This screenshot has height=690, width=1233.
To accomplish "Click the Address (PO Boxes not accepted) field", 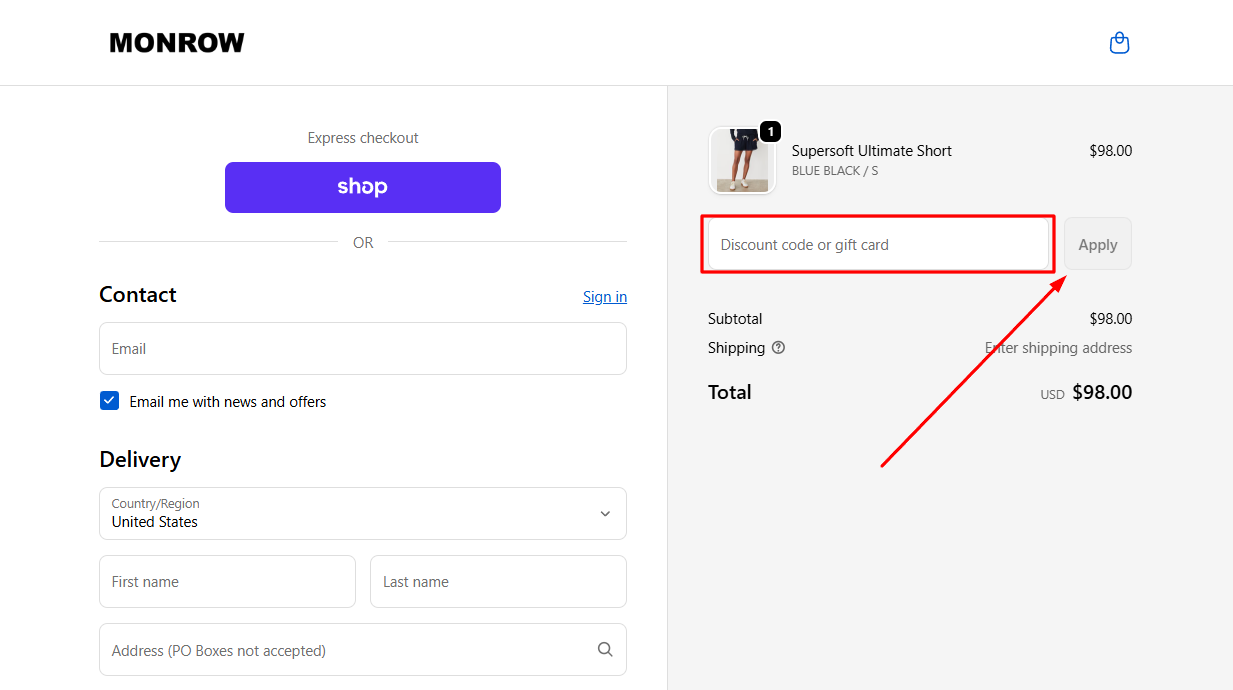I will click(x=363, y=650).
